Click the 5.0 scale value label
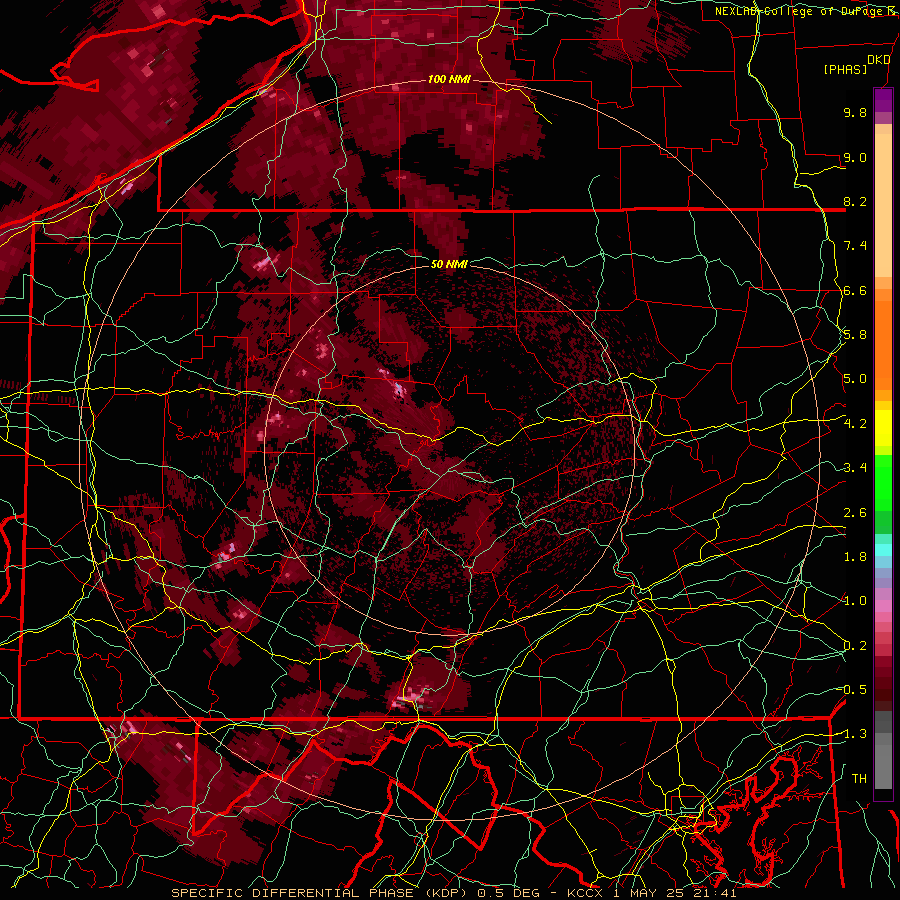This screenshot has width=900, height=900. coord(855,379)
